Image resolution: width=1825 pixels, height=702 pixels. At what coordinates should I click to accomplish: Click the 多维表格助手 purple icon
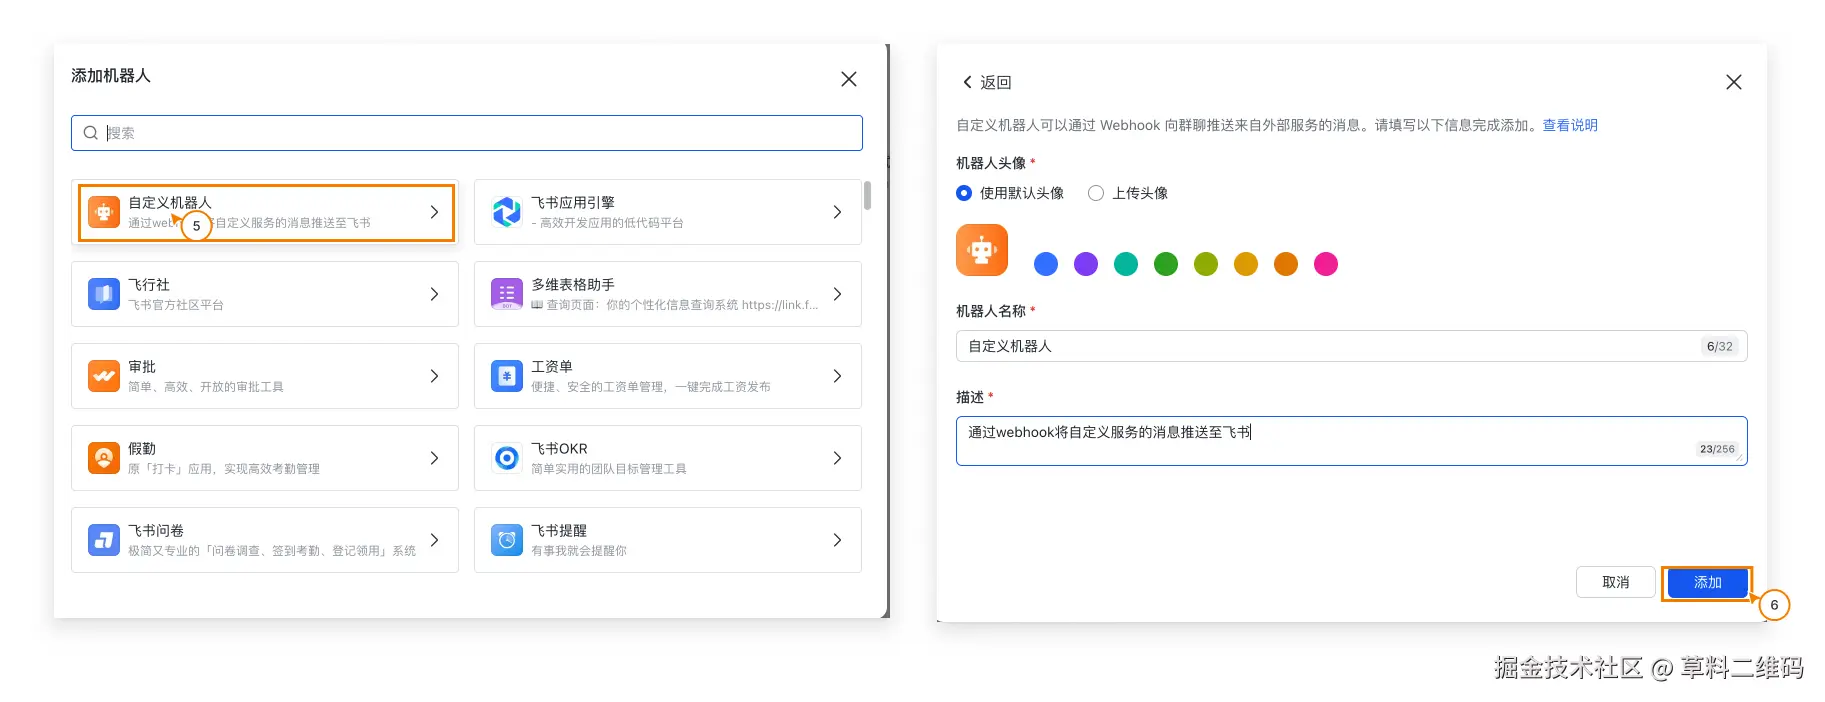tap(507, 294)
